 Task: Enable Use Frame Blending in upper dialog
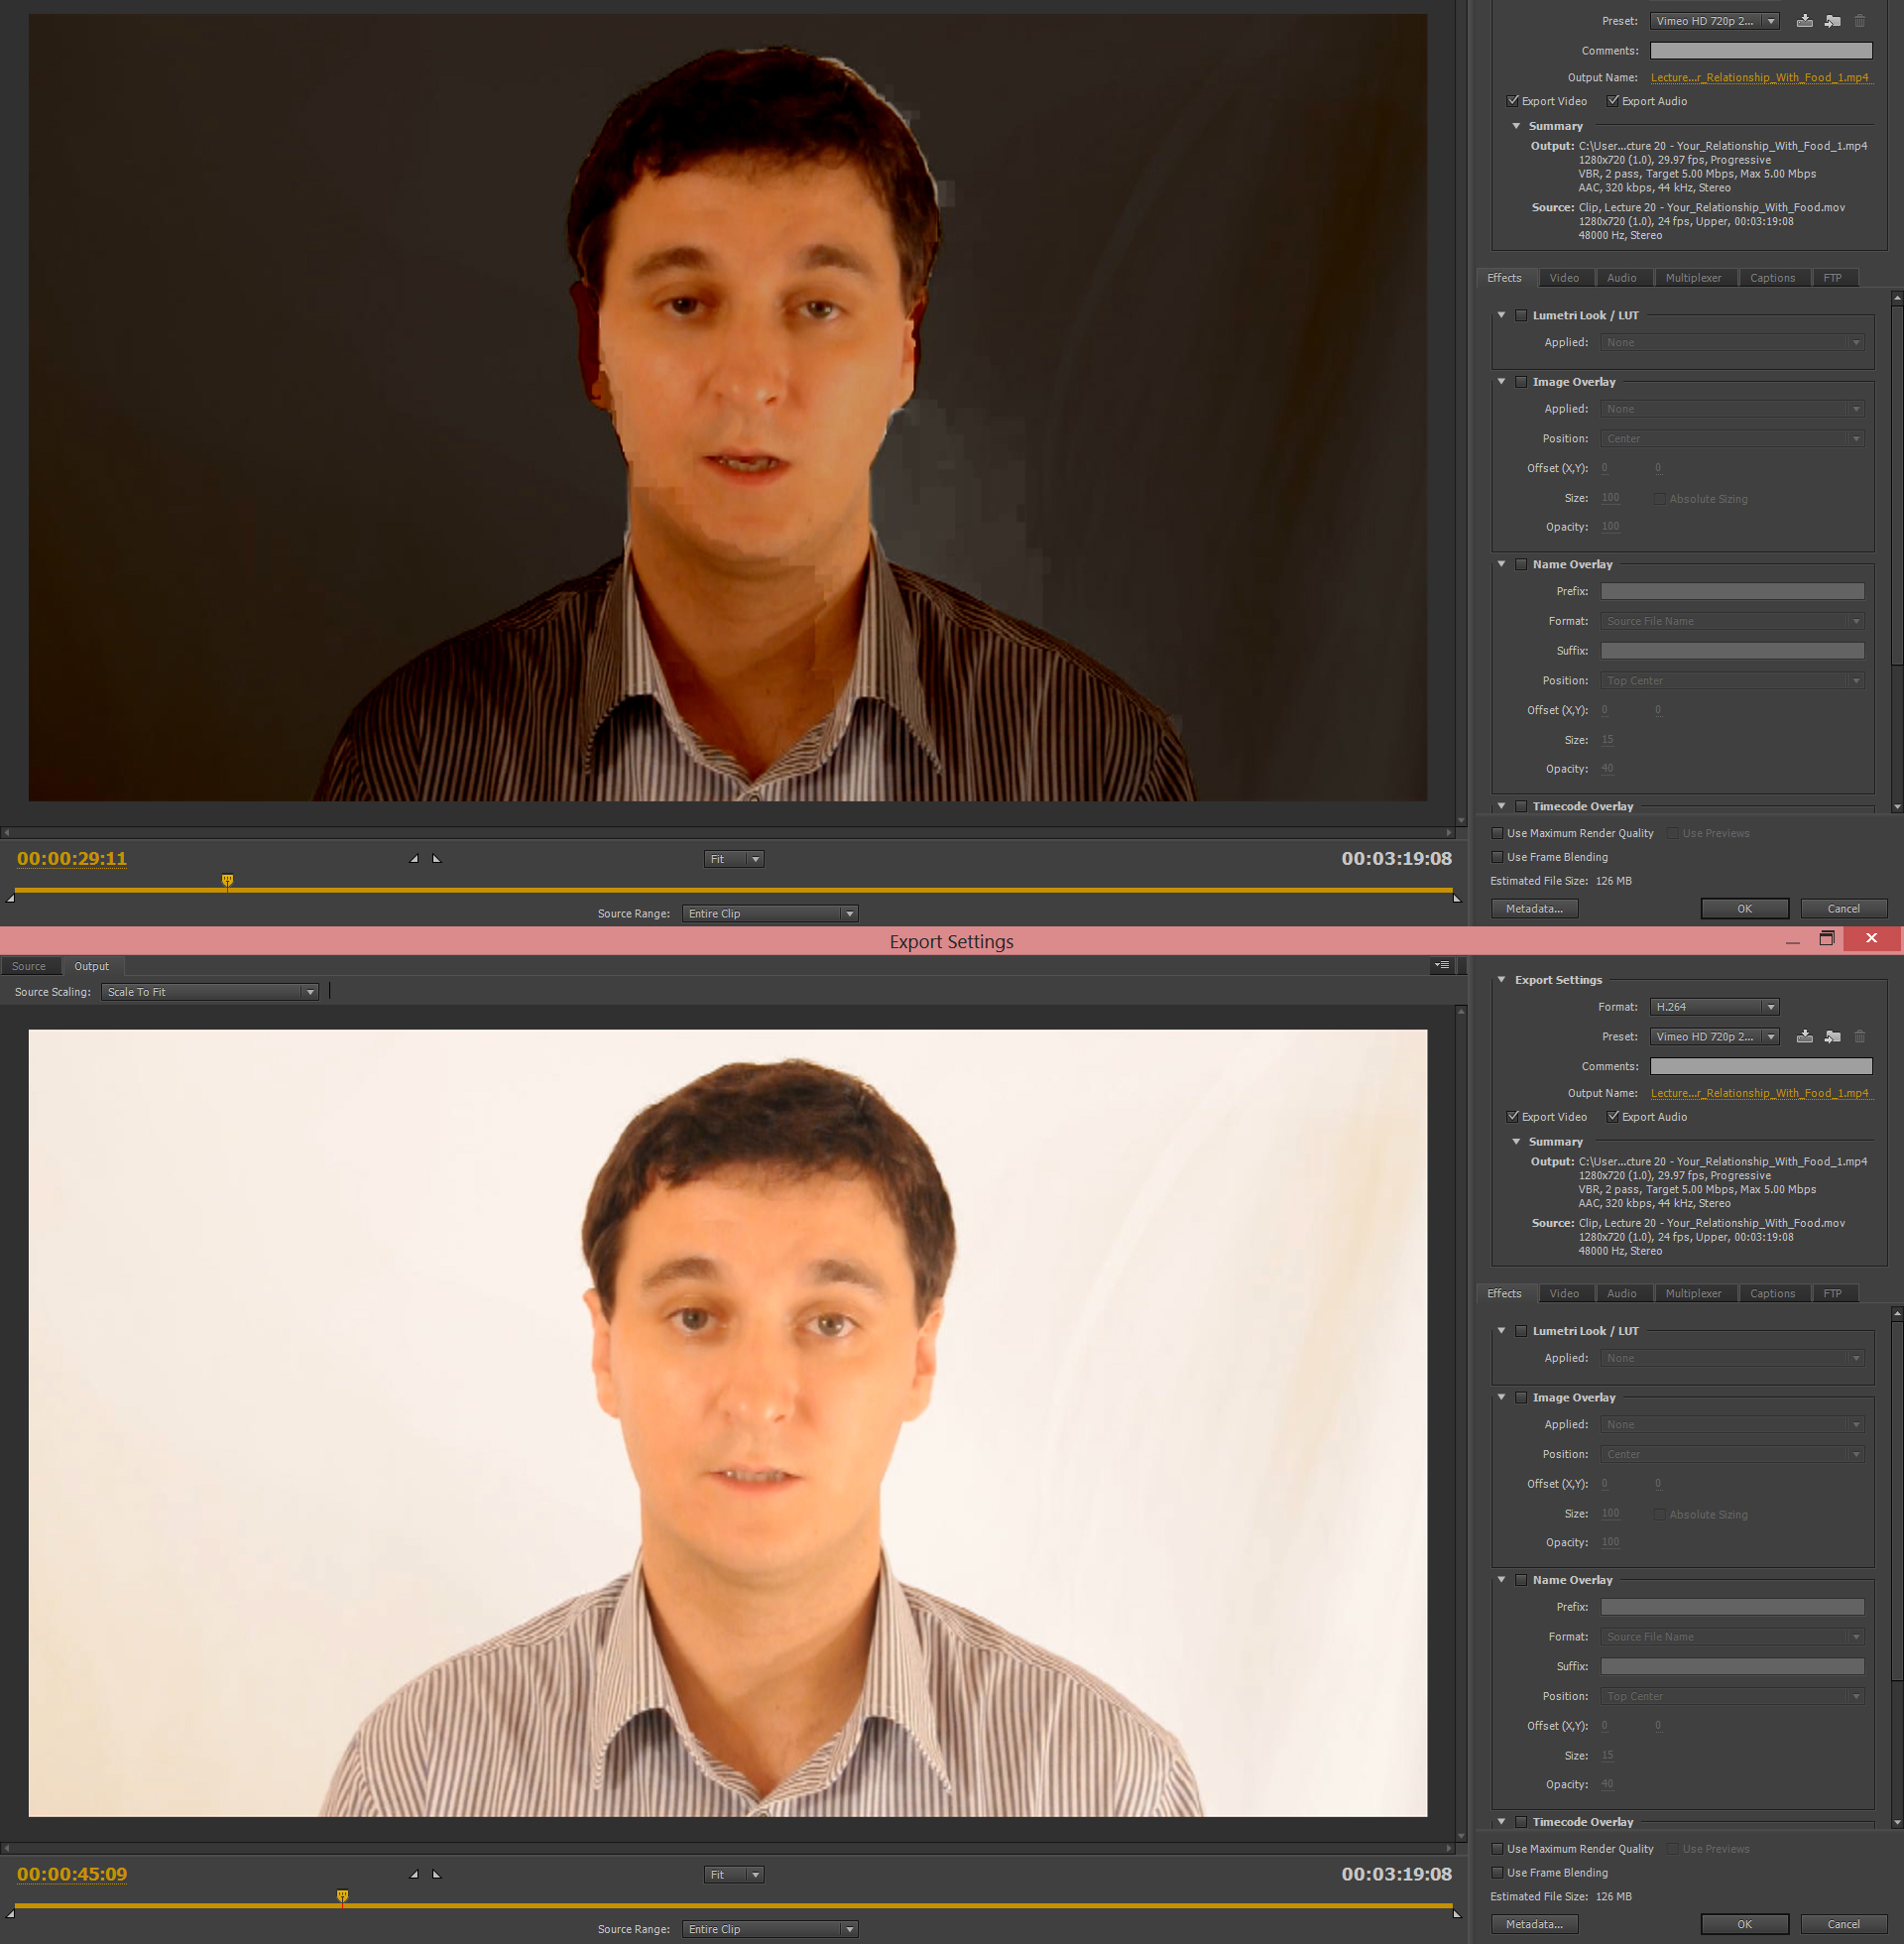1497,857
